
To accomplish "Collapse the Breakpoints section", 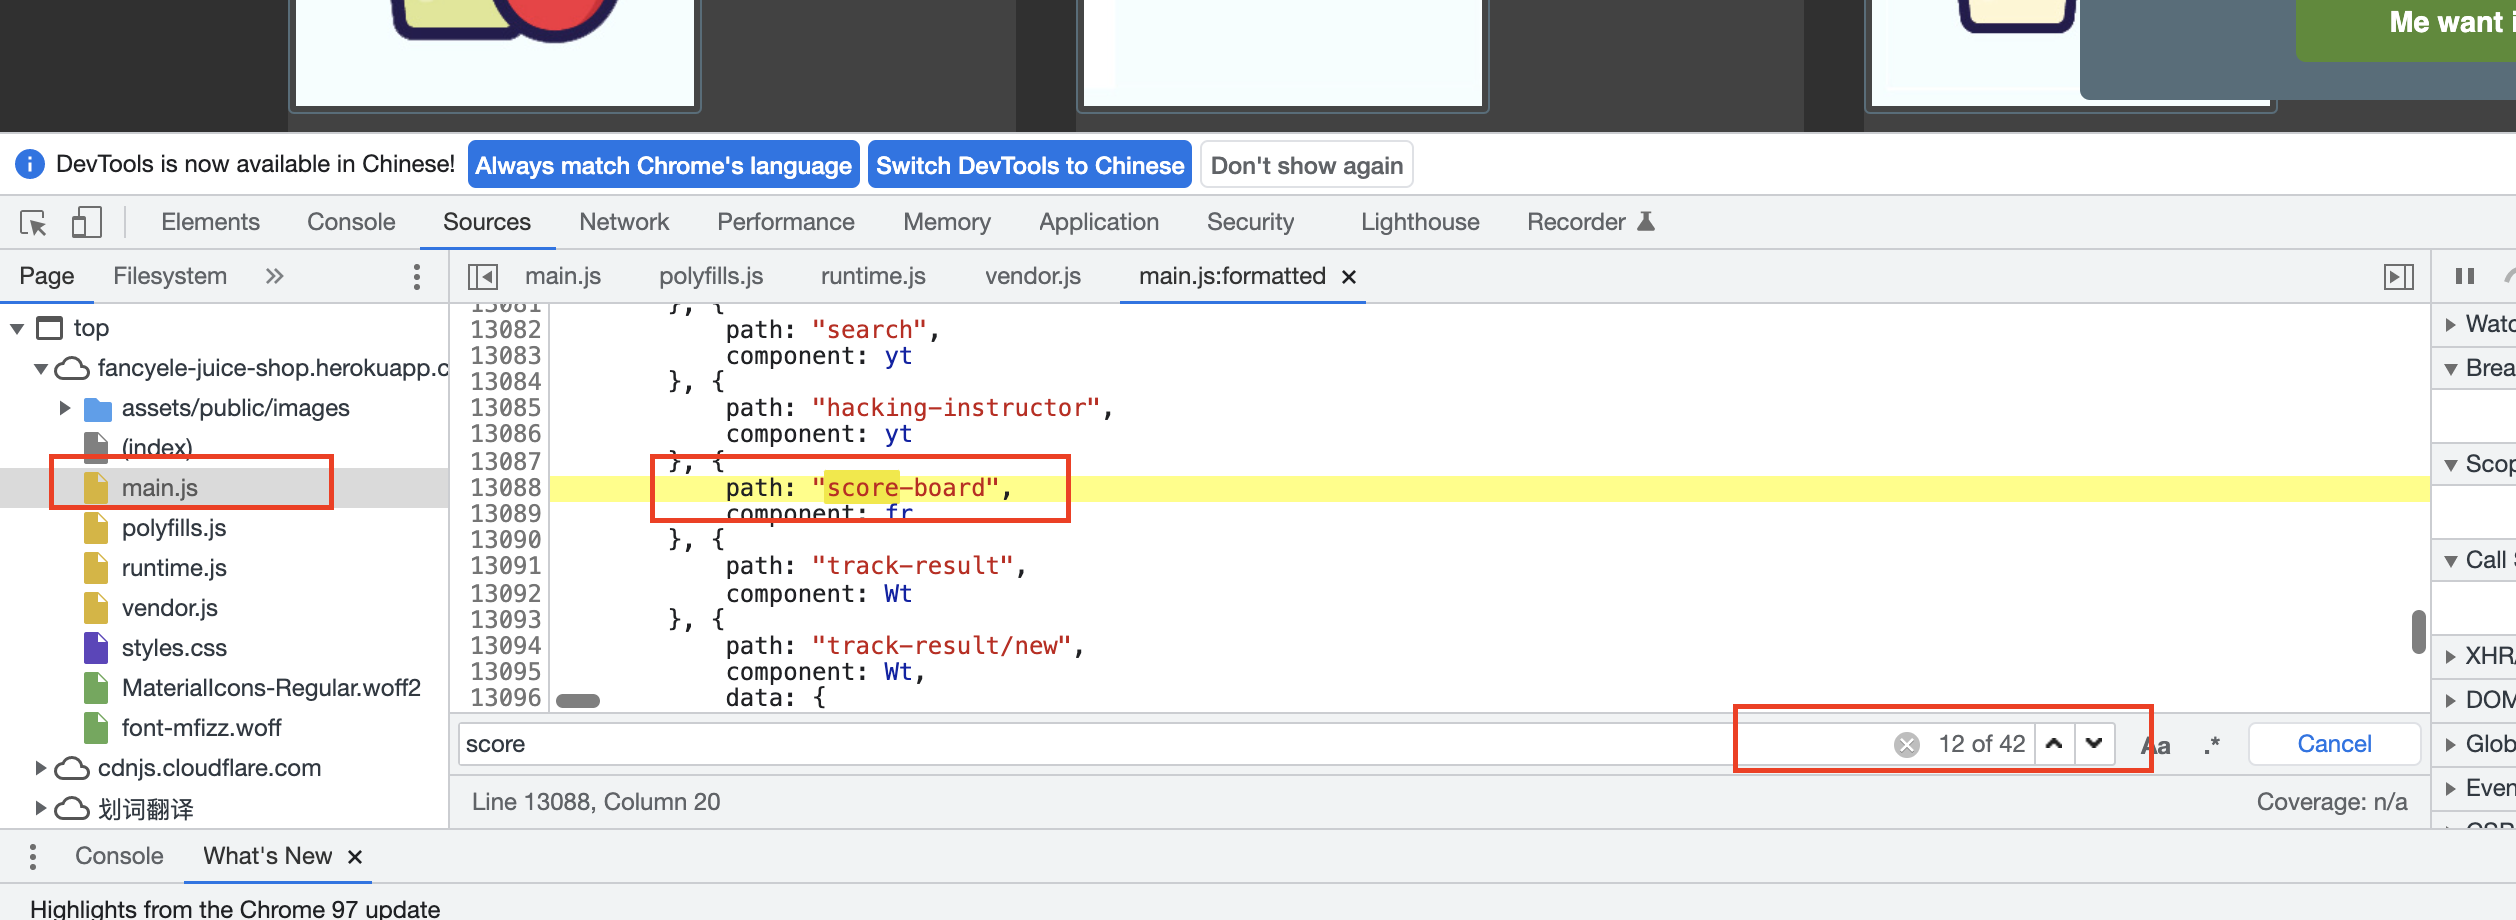I will tap(2451, 369).
